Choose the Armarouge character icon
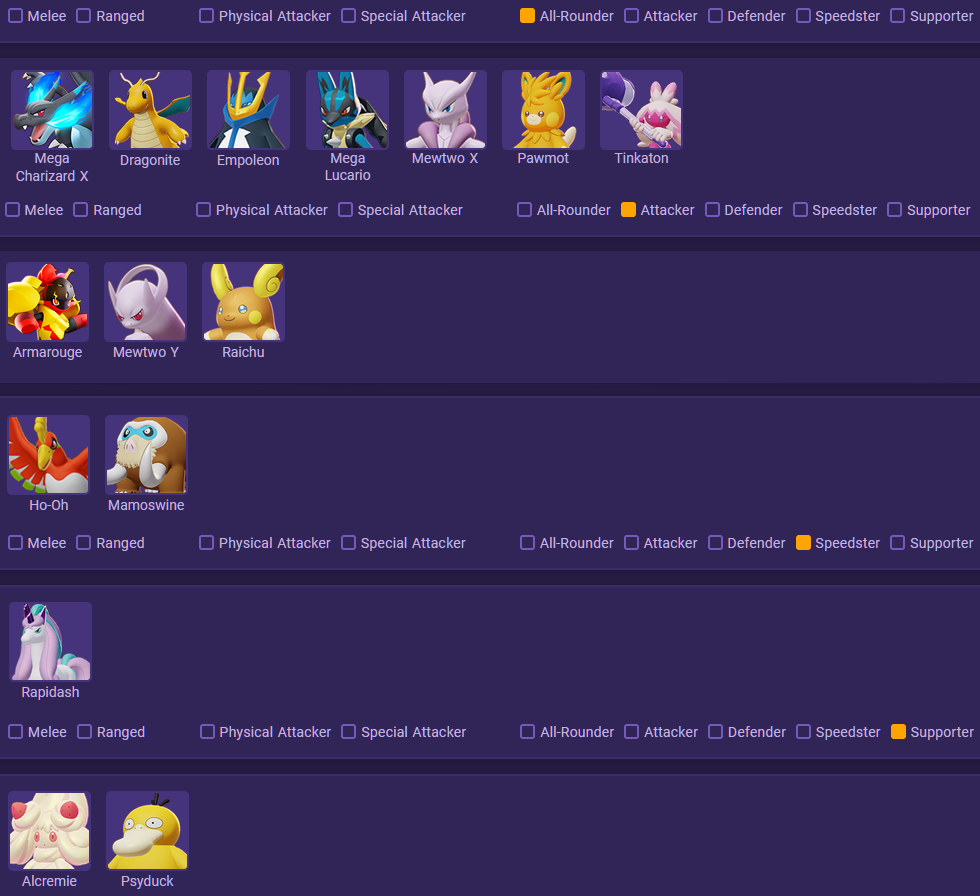 pos(48,302)
